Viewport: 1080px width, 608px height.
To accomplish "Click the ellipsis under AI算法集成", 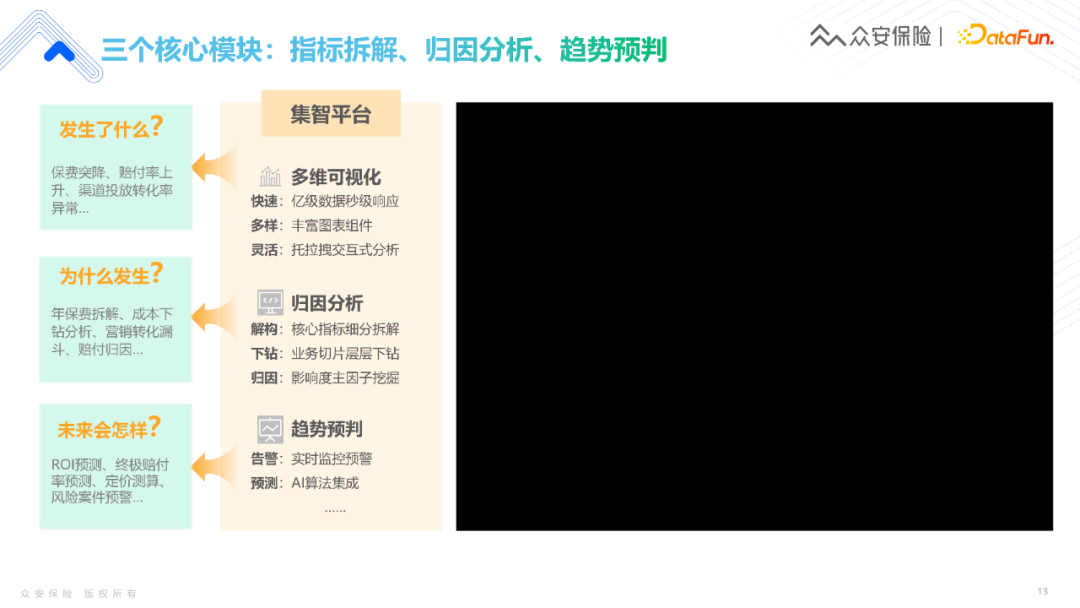I will point(335,510).
